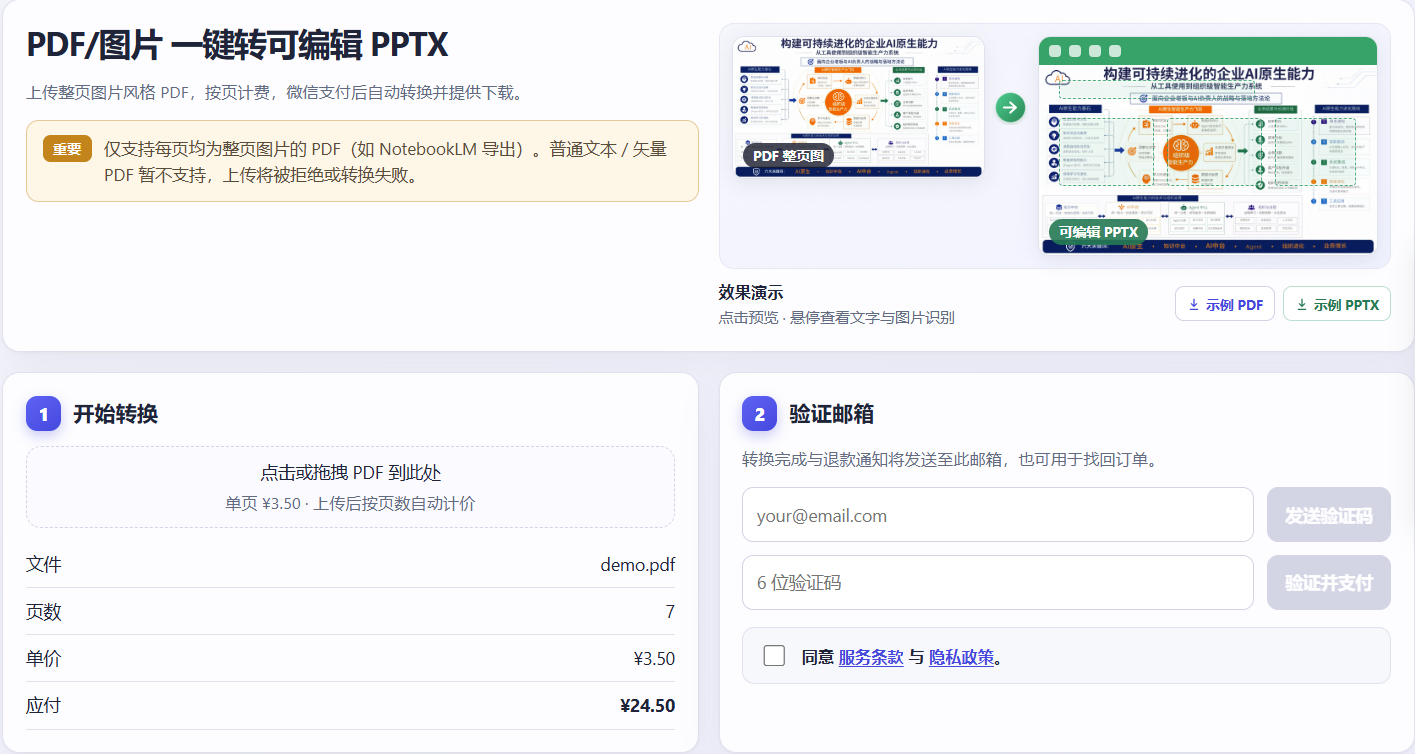
Task: Click the unit price ¥3.50 value
Action: pyautogui.click(x=654, y=659)
